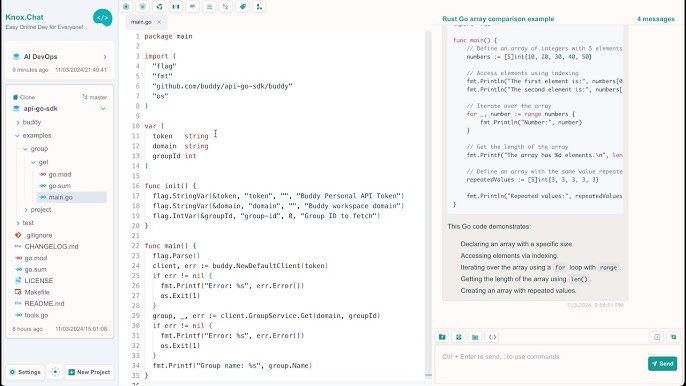Open go.sum inside the get folder
The image size is (686, 386).
55,186
